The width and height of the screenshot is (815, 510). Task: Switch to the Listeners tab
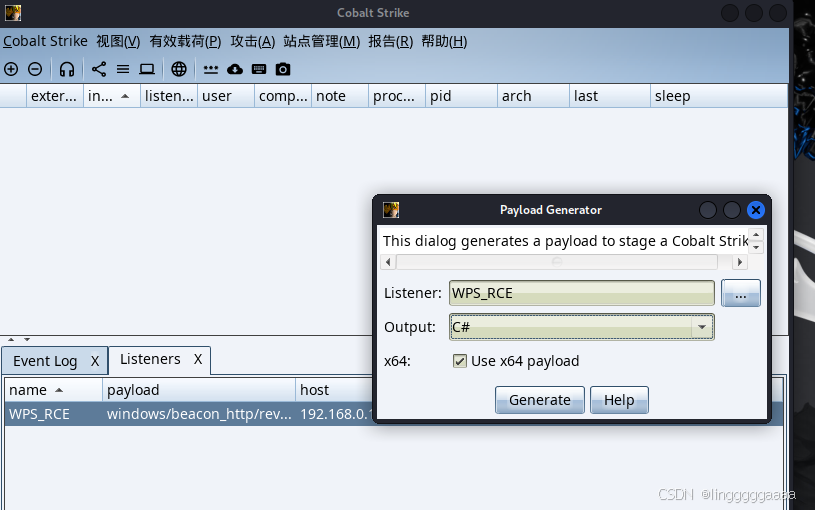tap(150, 359)
